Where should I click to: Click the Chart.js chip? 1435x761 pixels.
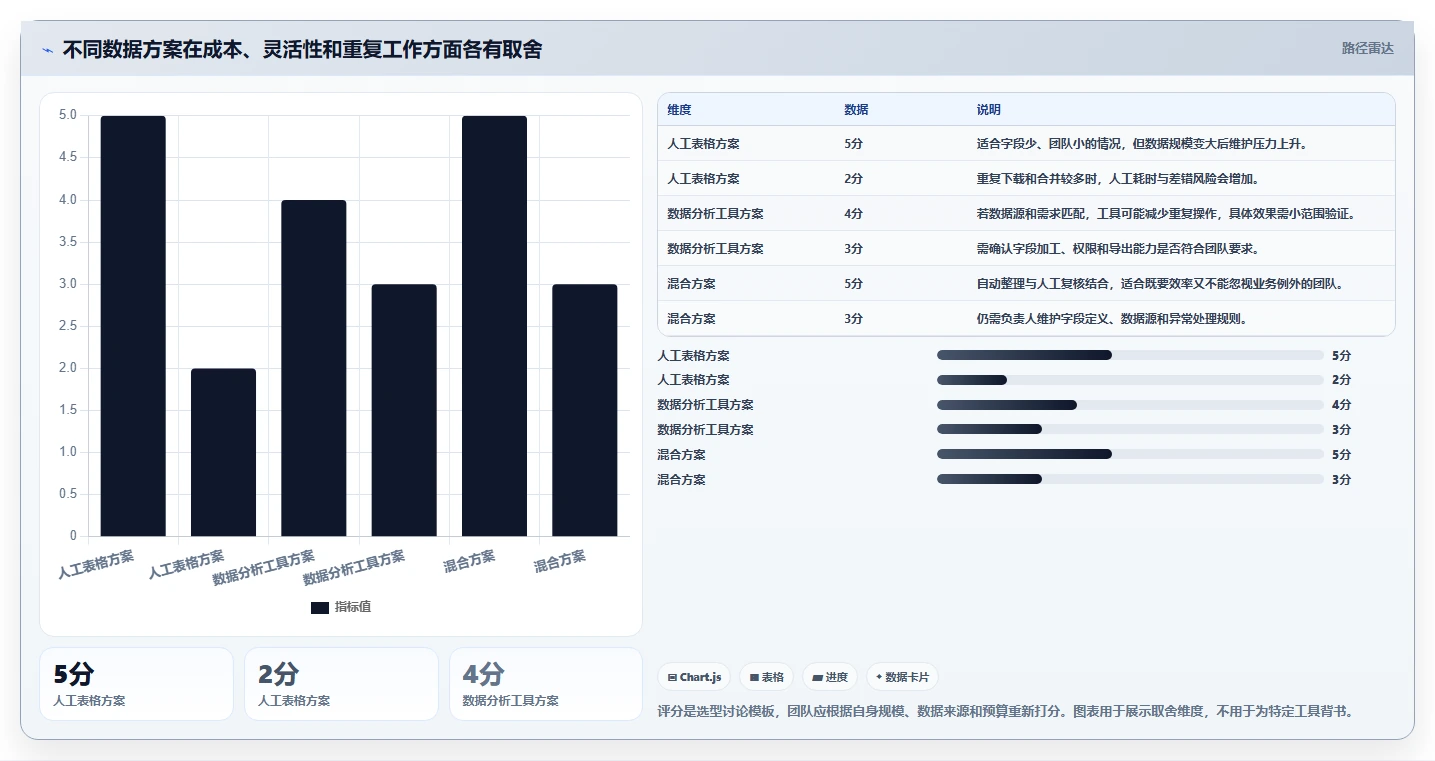click(x=695, y=677)
